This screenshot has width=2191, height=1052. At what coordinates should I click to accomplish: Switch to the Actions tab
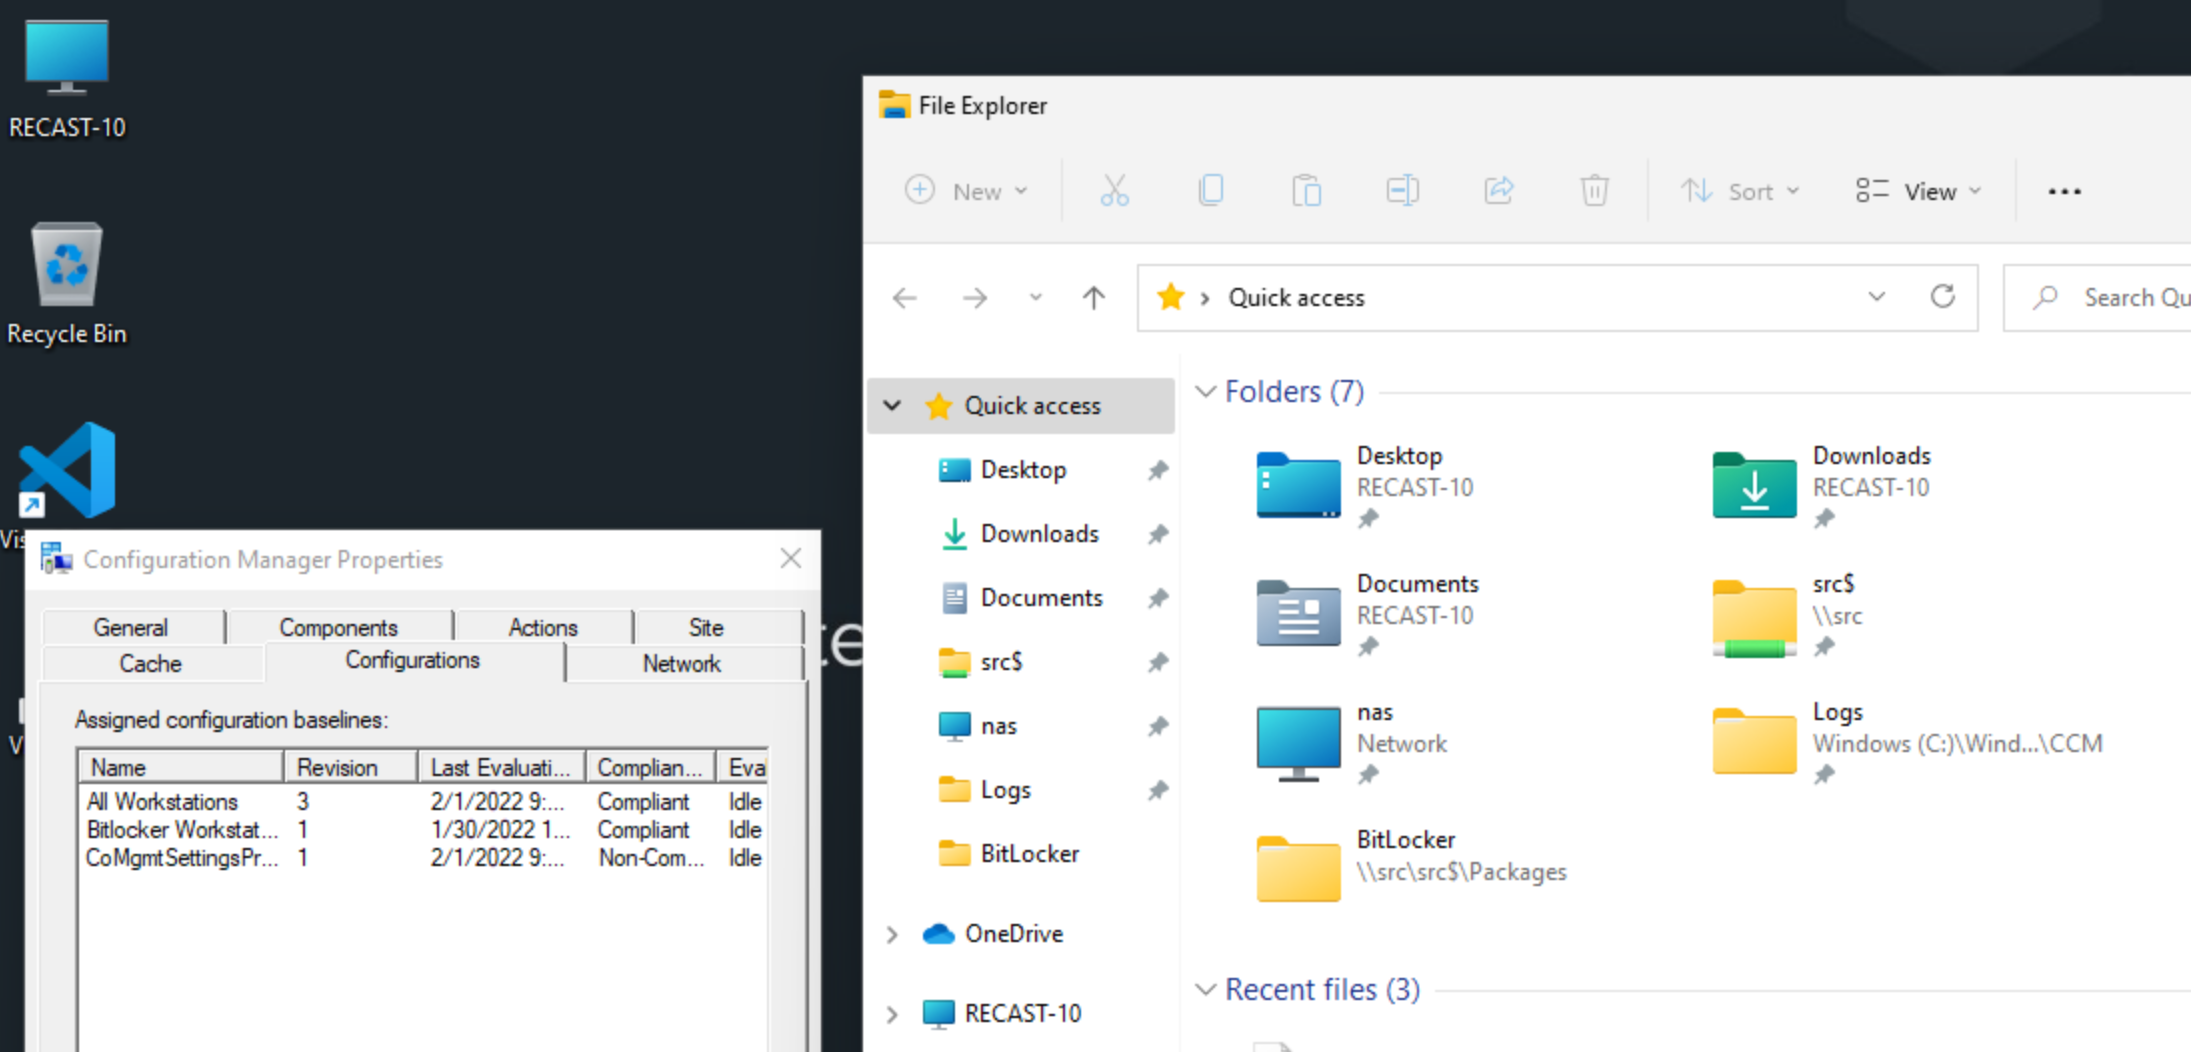click(543, 627)
